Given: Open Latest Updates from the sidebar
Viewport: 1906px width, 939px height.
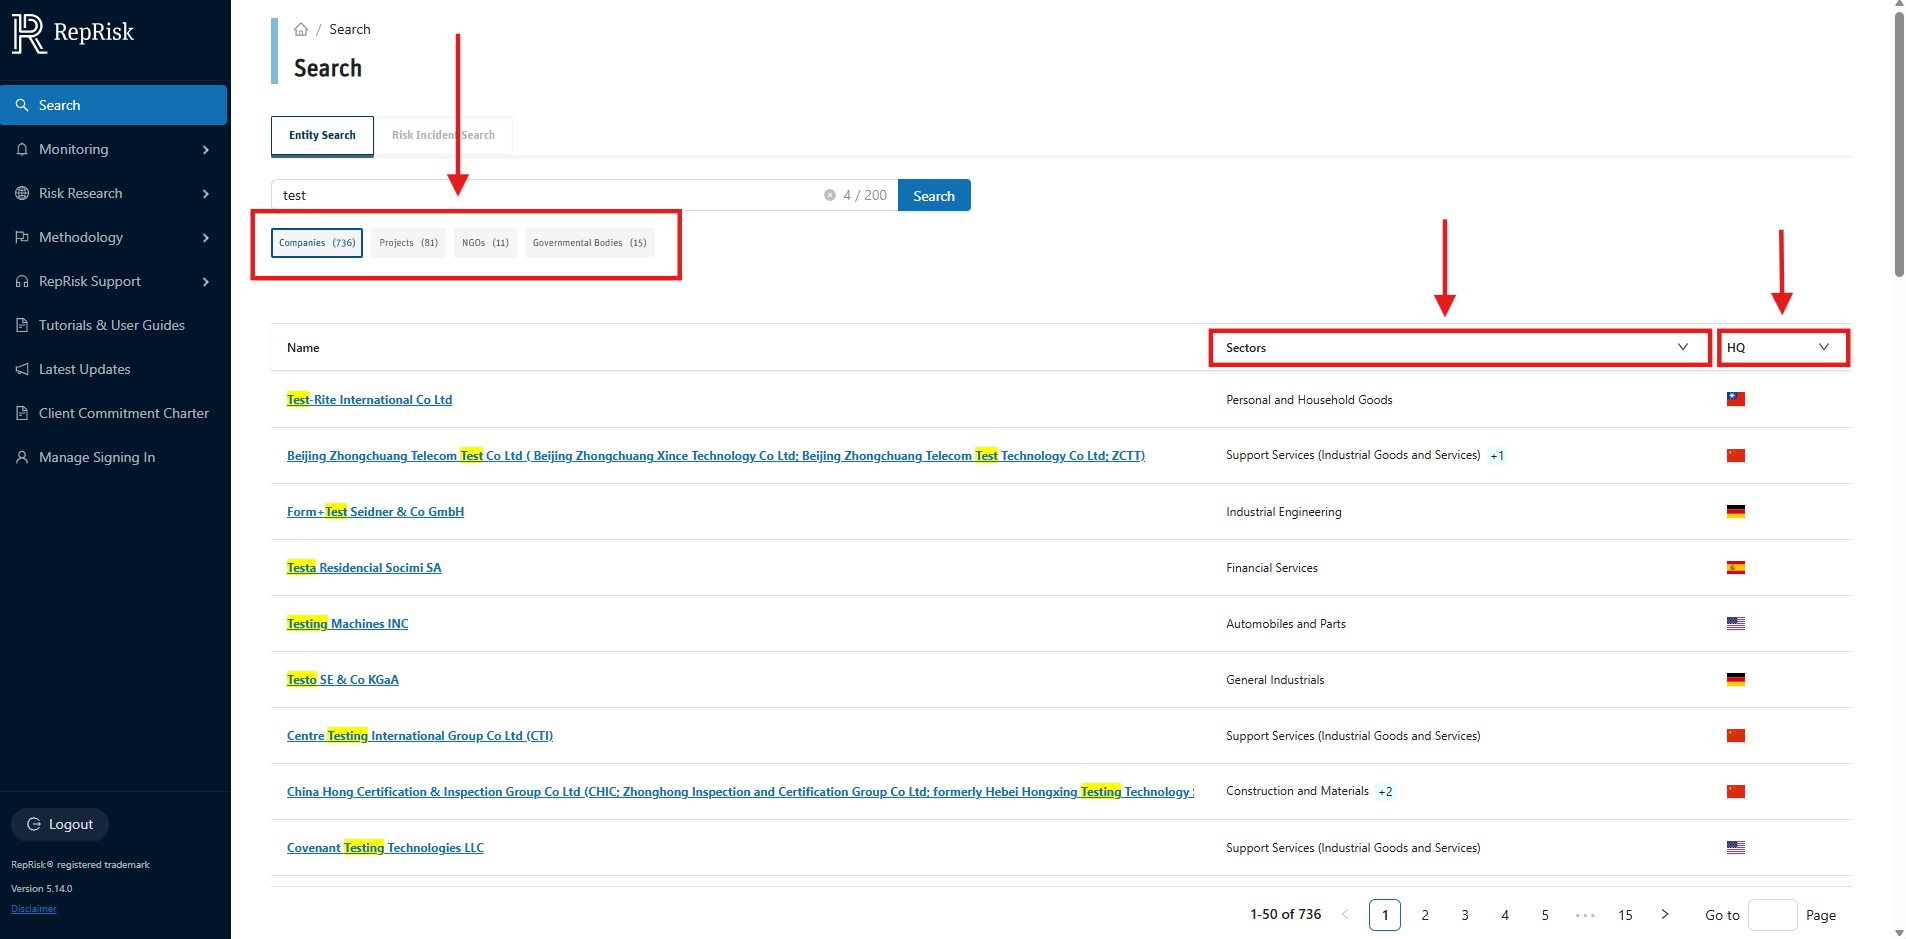Looking at the screenshot, I should pos(85,369).
